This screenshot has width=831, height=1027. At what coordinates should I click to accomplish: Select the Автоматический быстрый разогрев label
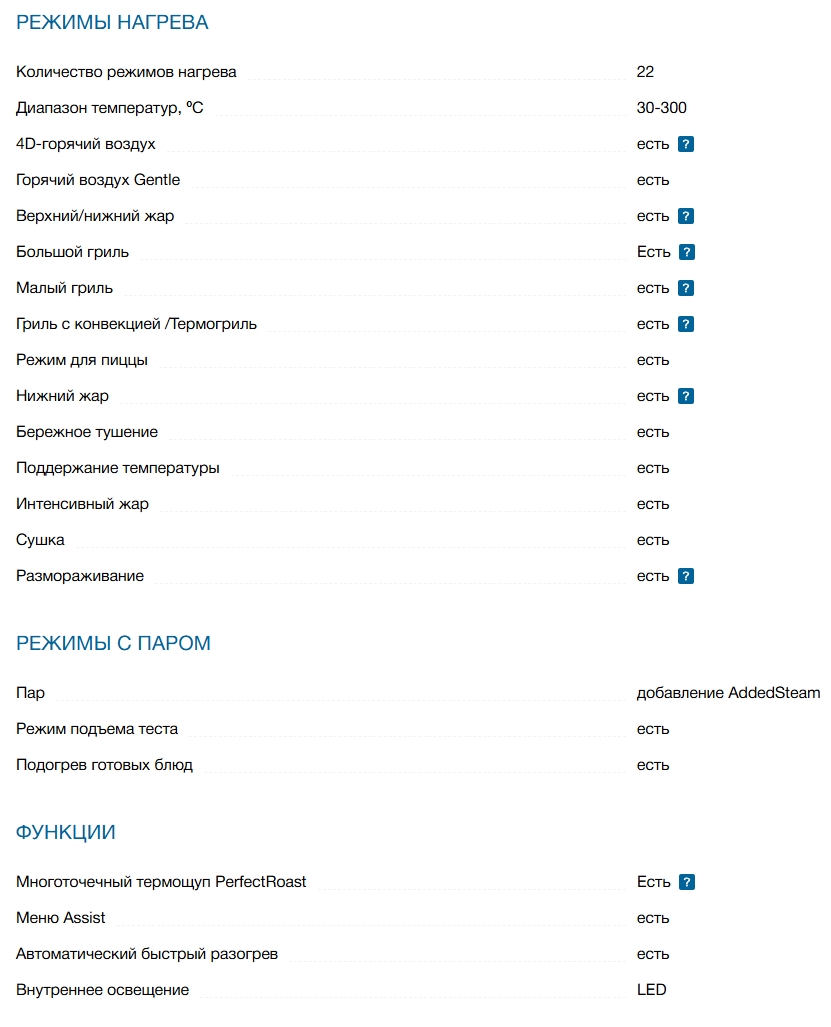coord(147,954)
